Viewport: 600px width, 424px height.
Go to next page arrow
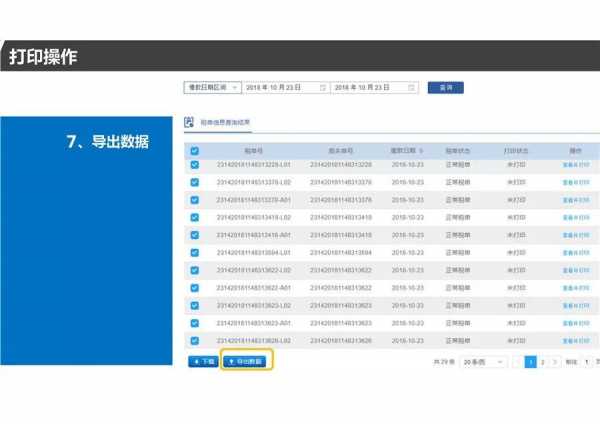pos(555,361)
